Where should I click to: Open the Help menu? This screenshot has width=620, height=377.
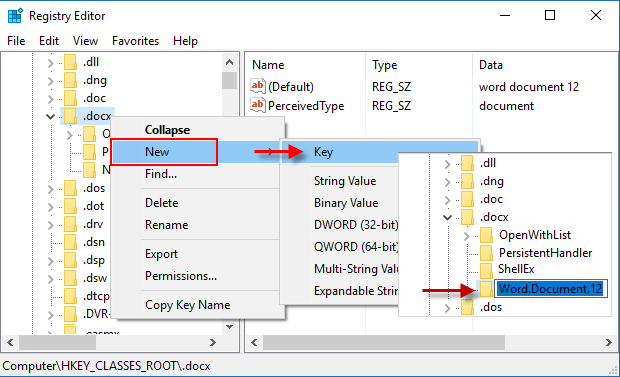point(185,41)
